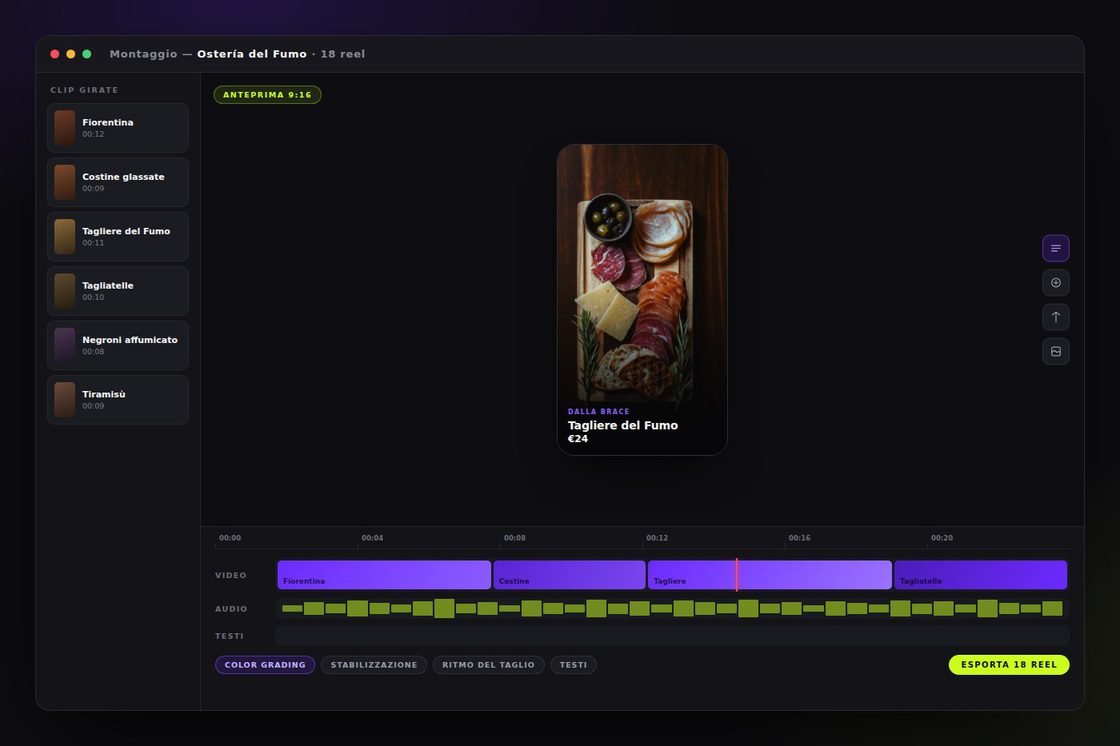This screenshot has width=1120, height=746.
Task: Select the Costine glassate clip thumbnail
Action: [x=65, y=182]
